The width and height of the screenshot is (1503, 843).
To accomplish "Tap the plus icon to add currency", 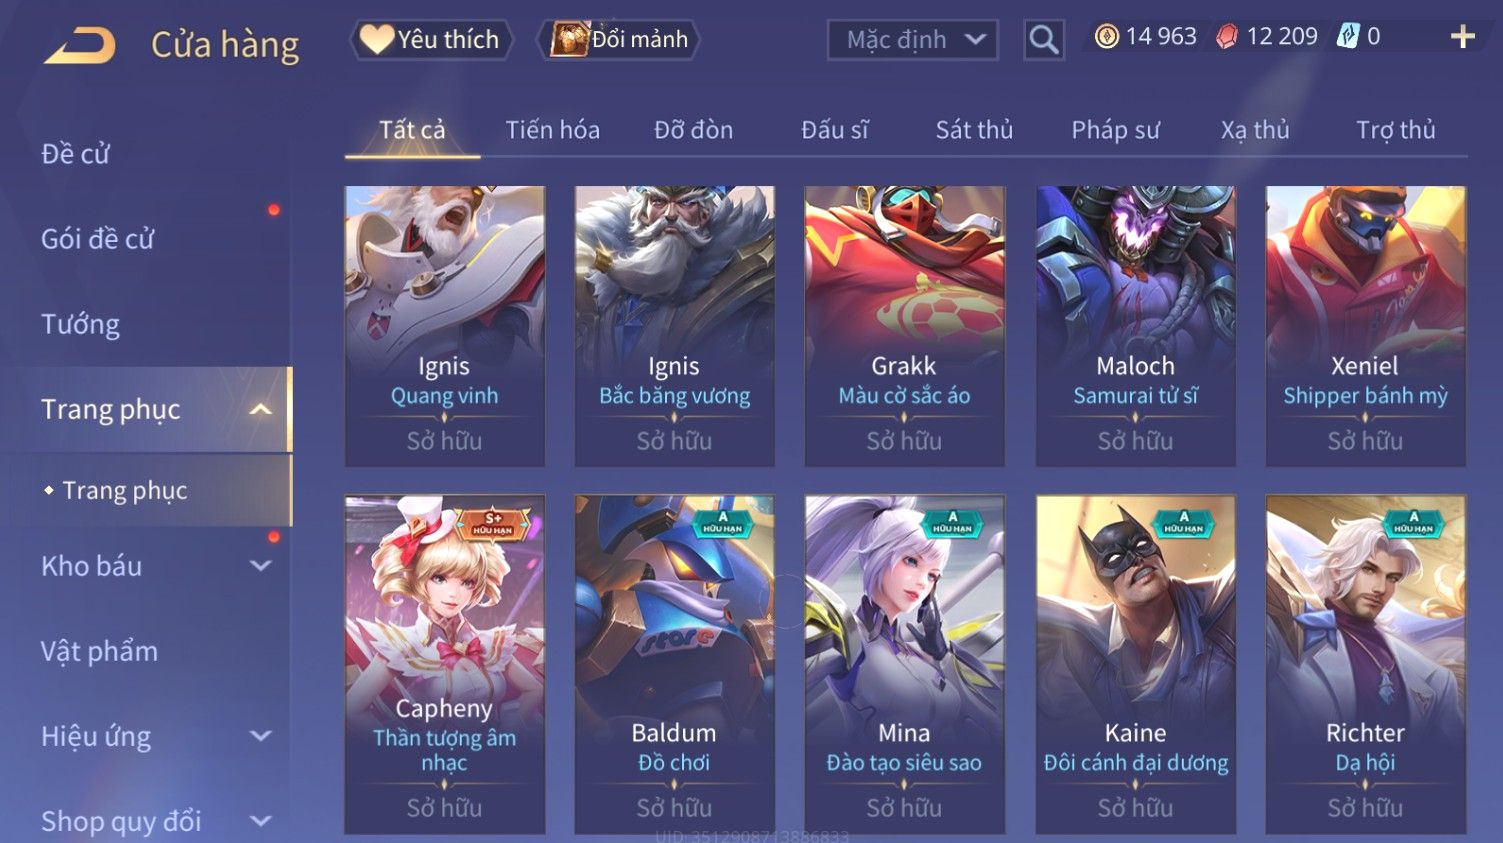I will 1462,37.
